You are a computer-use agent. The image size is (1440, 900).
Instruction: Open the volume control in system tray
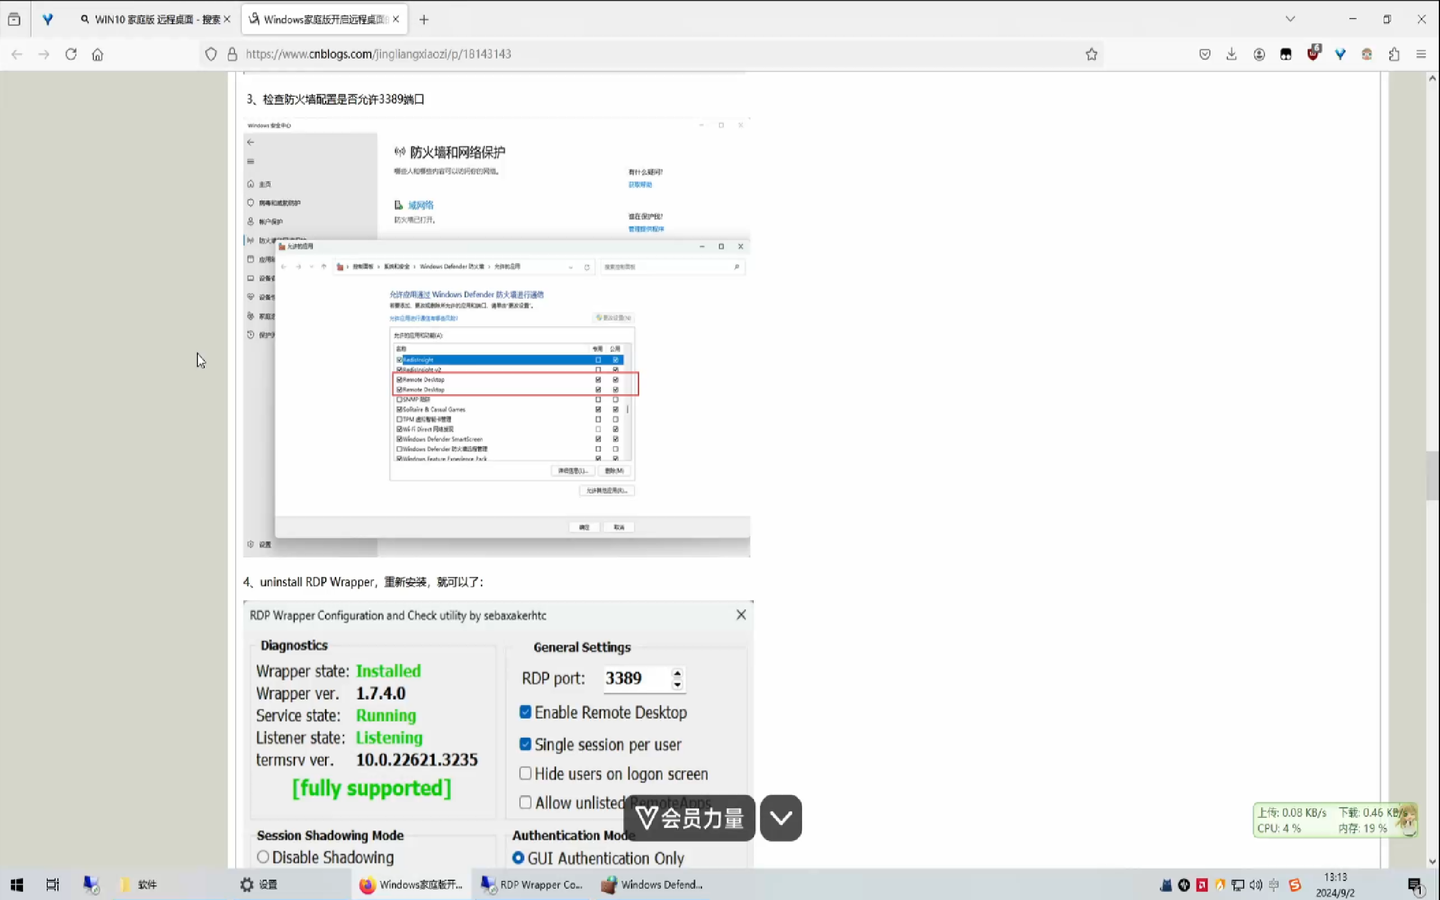coord(1256,885)
